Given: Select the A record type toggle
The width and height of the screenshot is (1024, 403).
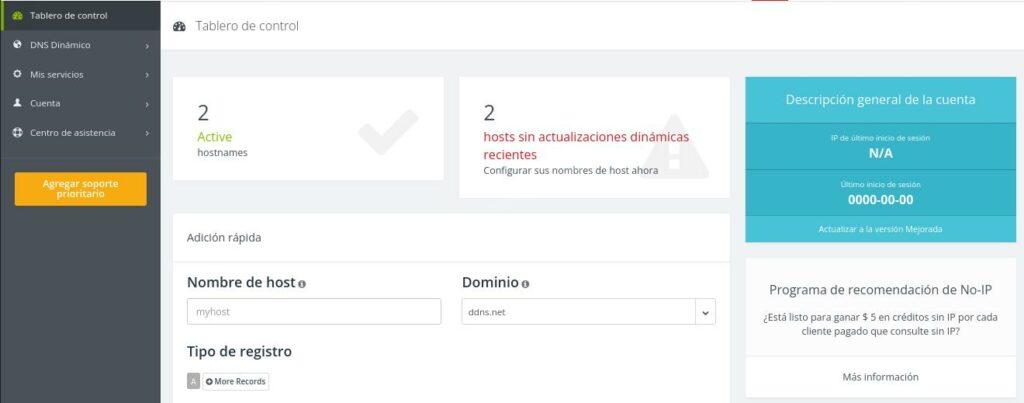Looking at the screenshot, I should (x=193, y=381).
